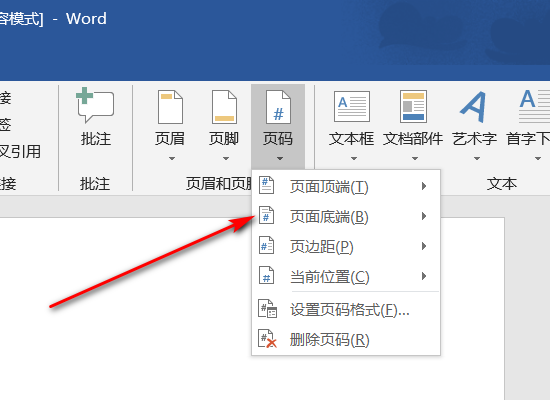The image size is (550, 400).
Task: Collapse the dropdown arrow under 页码
Action: (x=280, y=159)
